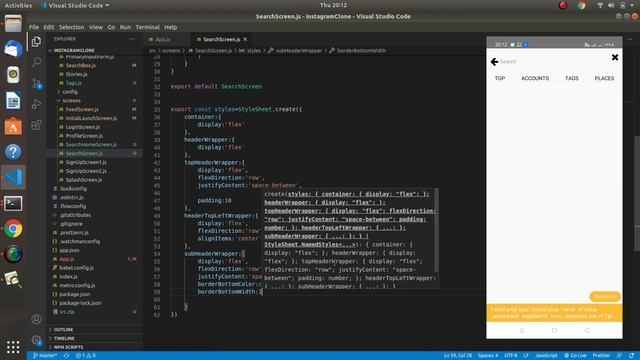640x360 pixels.
Task: Click the notifications bell in status bar
Action: tap(631, 356)
